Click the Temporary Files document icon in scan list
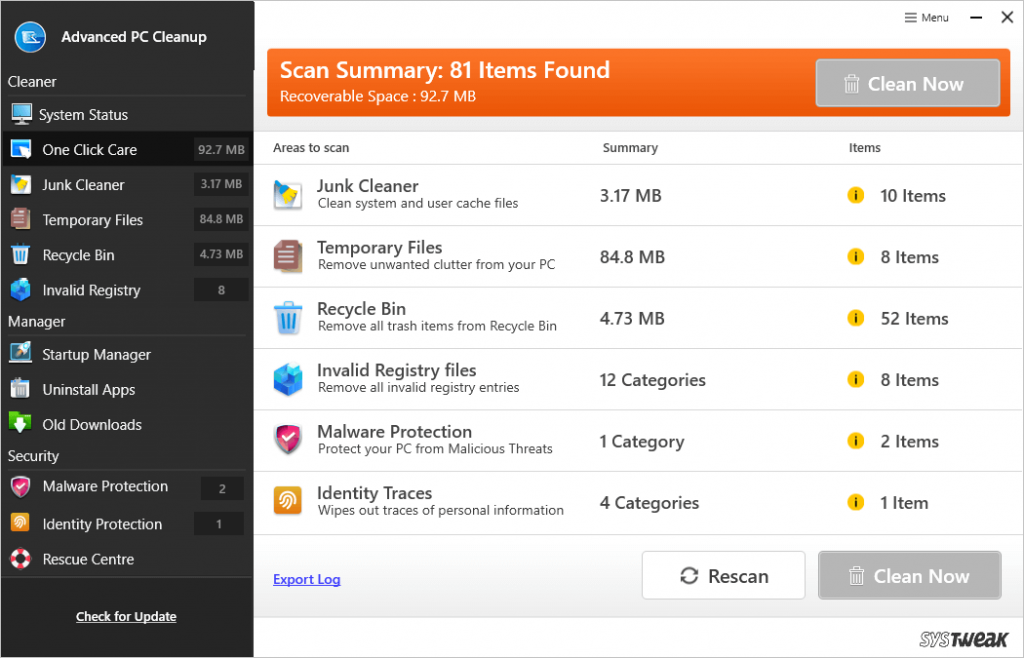 coord(288,256)
